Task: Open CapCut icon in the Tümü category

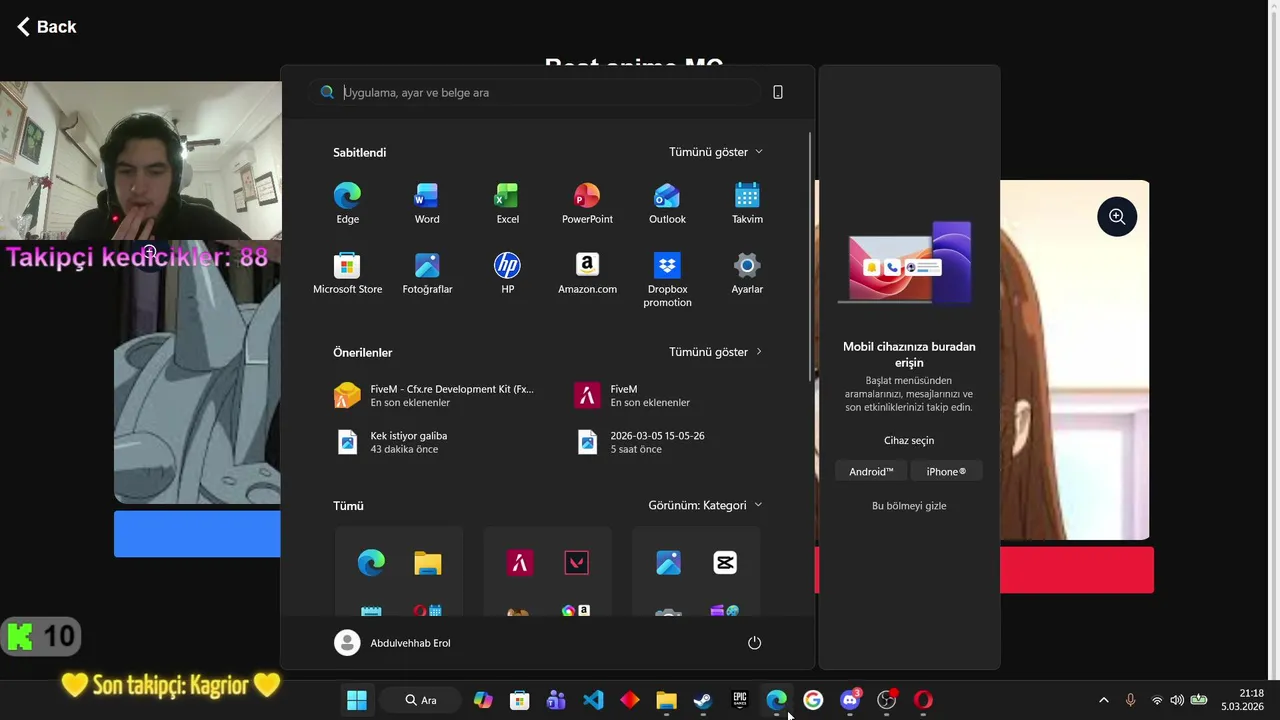Action: point(725,564)
